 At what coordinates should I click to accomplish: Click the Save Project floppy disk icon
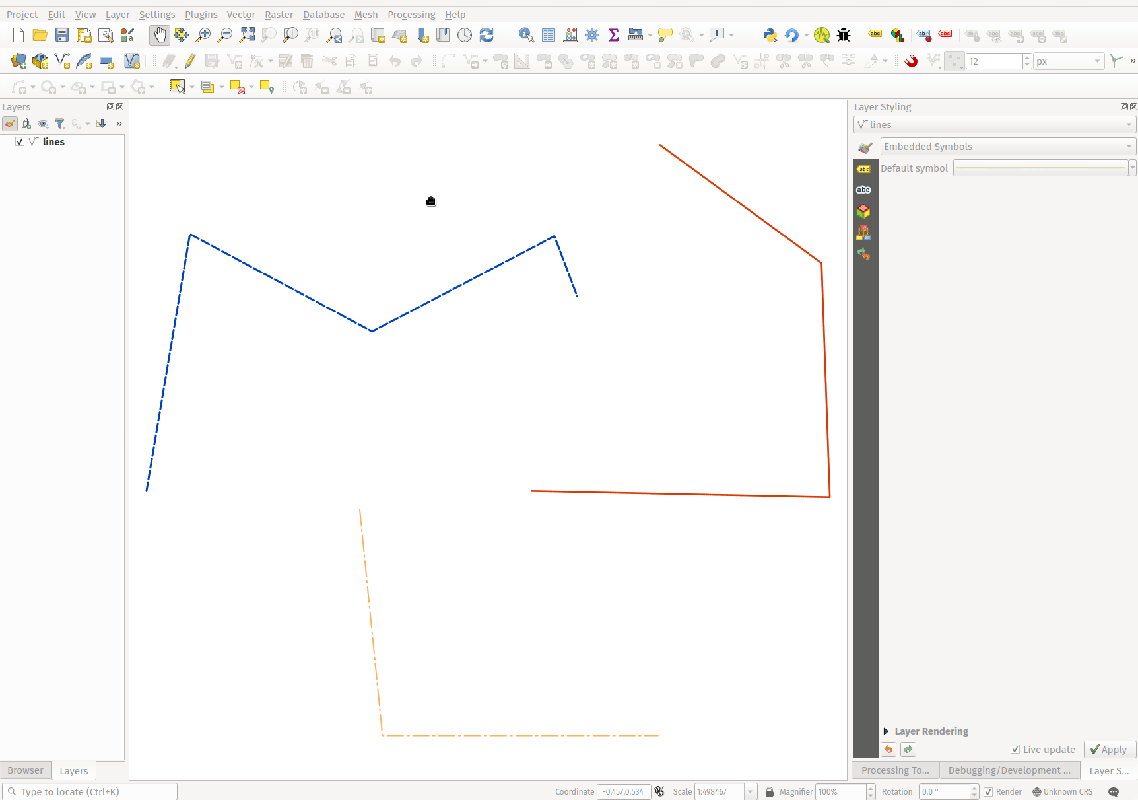point(62,35)
